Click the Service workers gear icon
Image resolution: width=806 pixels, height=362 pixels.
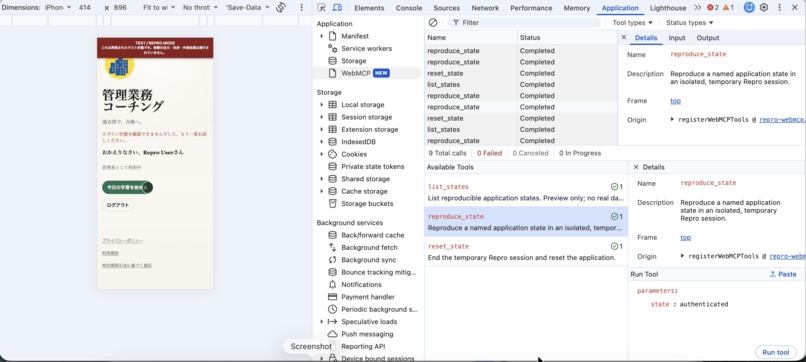tap(332, 48)
